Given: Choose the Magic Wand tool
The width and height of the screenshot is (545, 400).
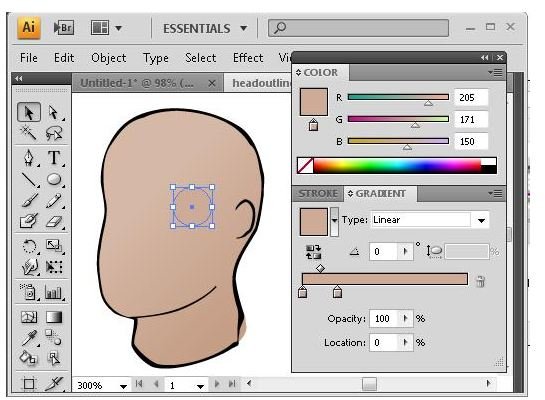Looking at the screenshot, I should coord(29,133).
